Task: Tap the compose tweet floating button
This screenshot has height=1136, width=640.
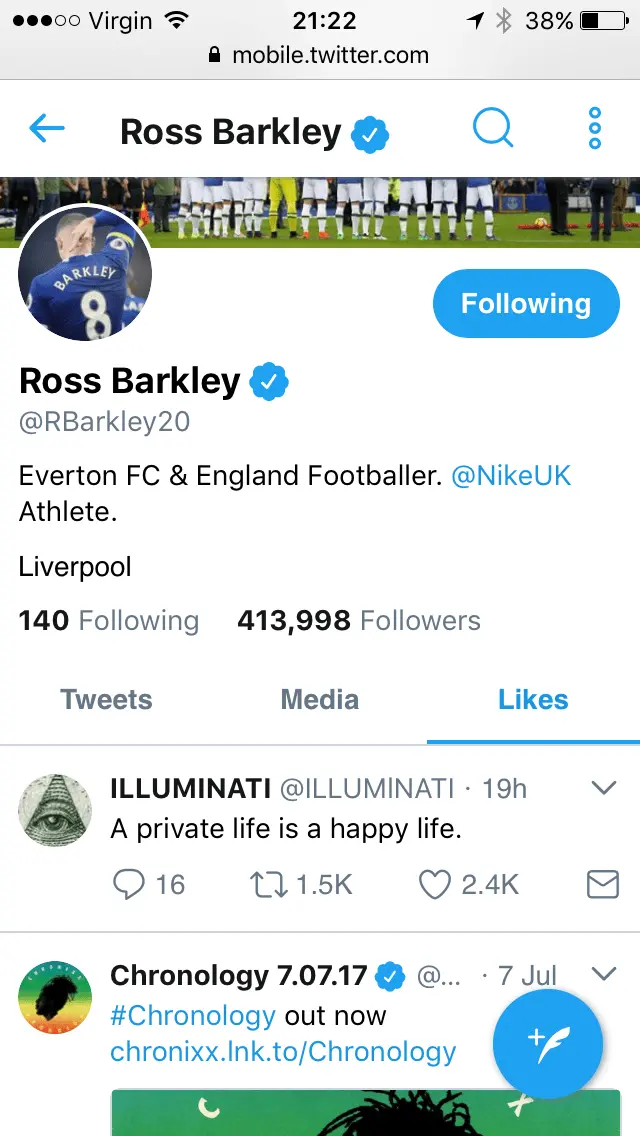Action: (547, 1044)
